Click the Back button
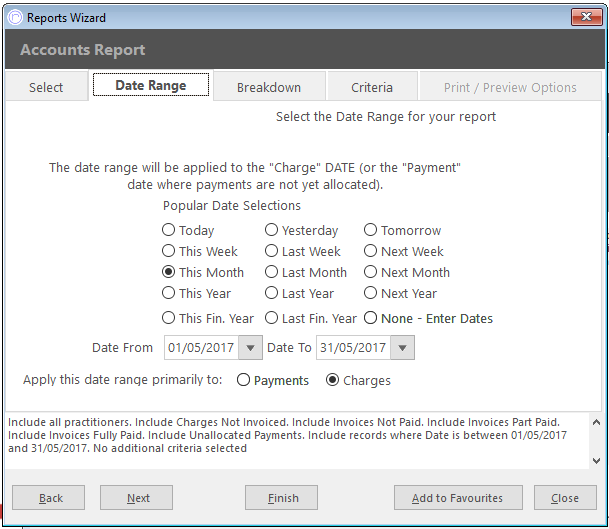Screen dimensions: 609x529 [48, 498]
